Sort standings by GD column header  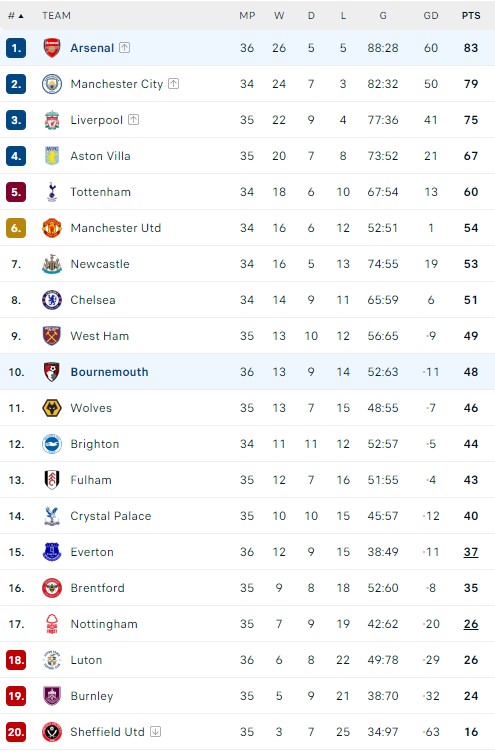coord(431,15)
